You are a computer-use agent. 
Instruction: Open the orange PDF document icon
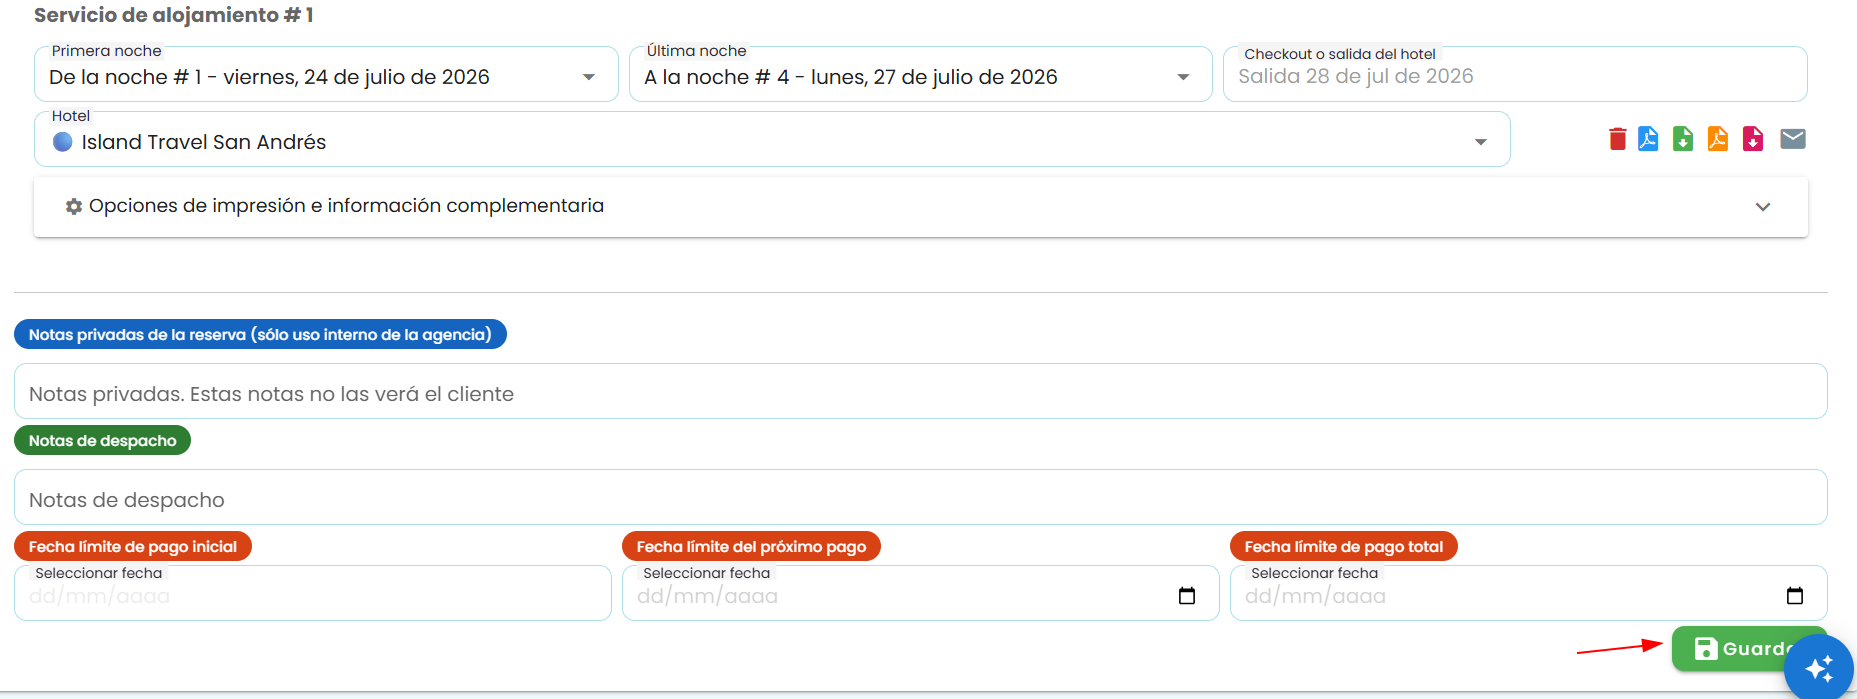[x=1718, y=139]
